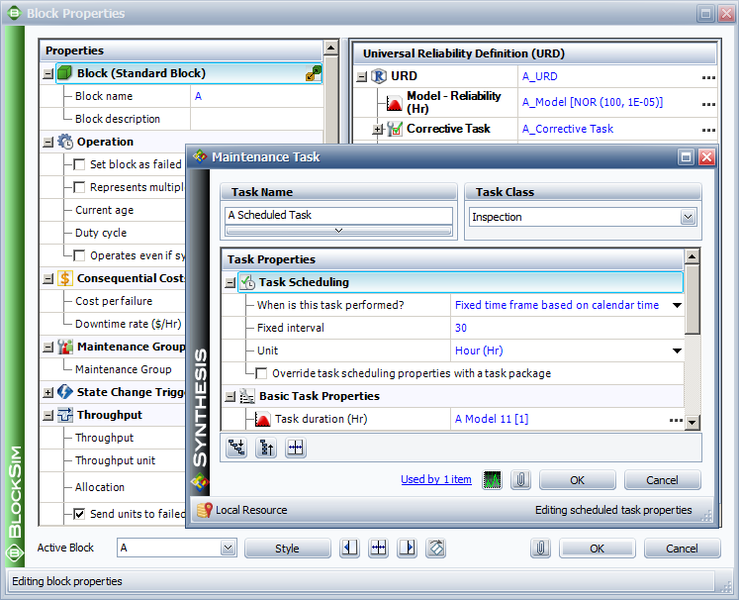The image size is (739, 600).
Task: Click ellipsis button for A_Model row
Action: point(708,103)
